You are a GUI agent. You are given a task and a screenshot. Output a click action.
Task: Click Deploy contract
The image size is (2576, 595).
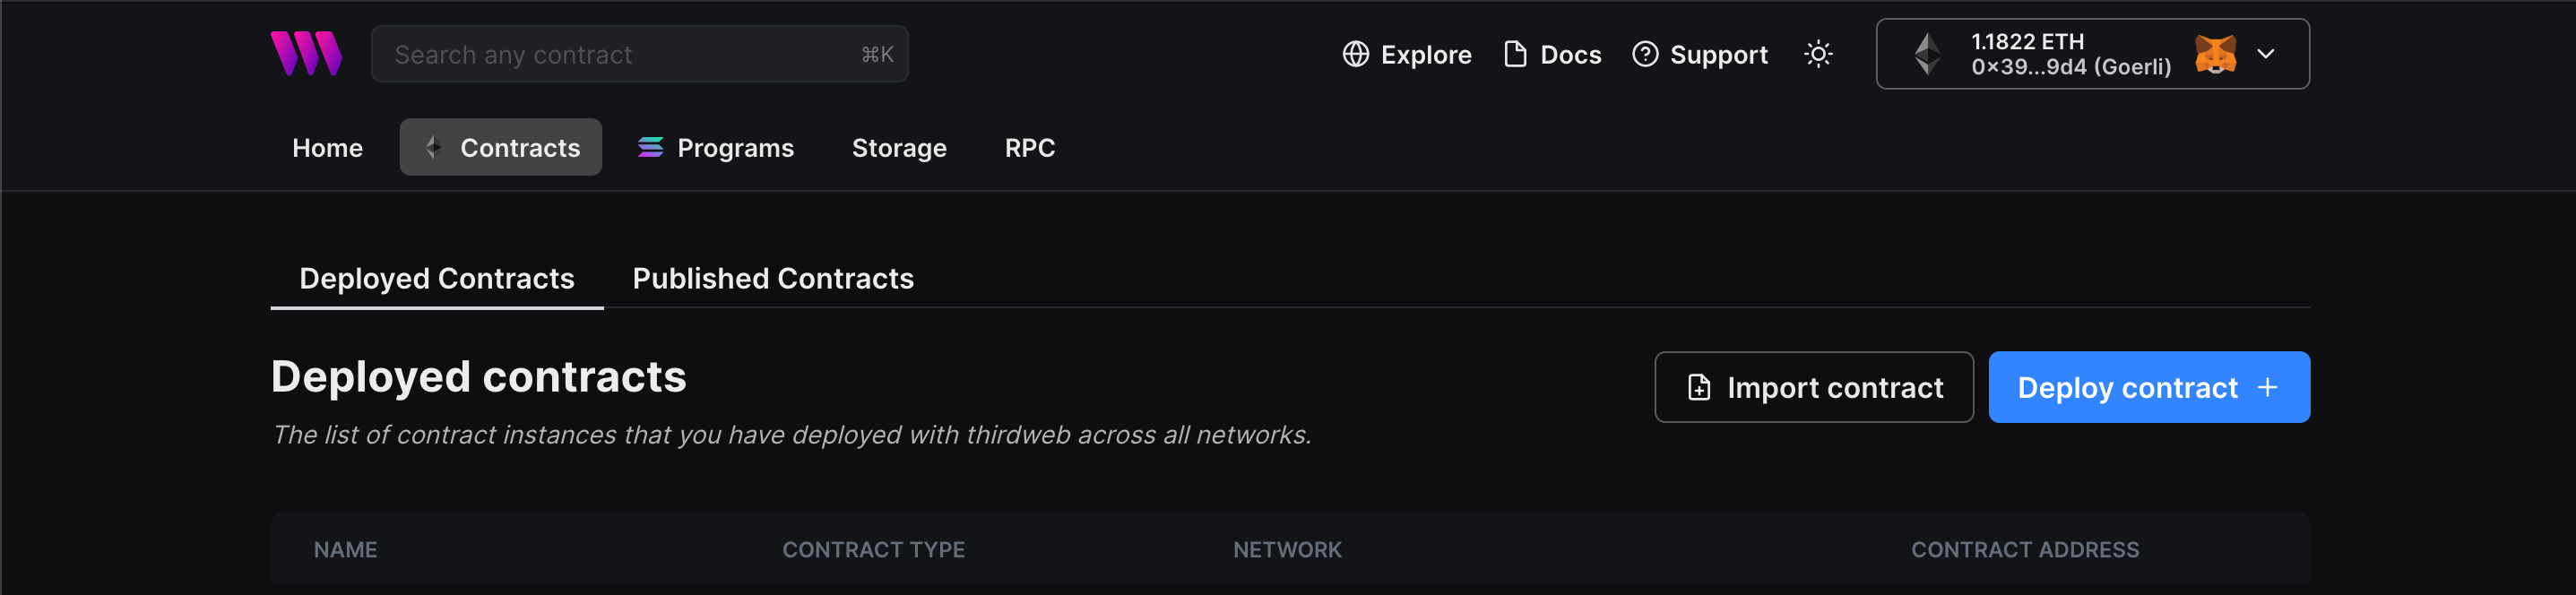click(2148, 387)
